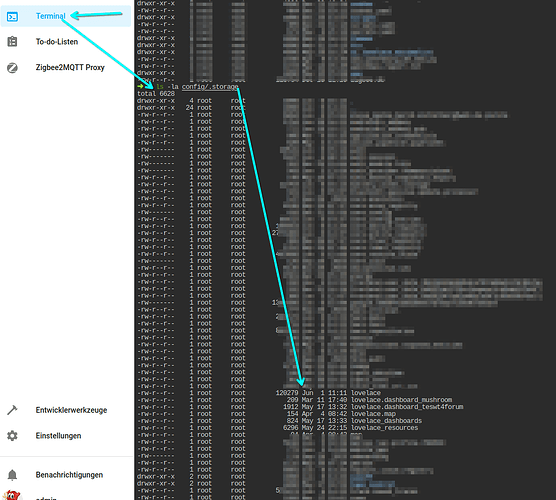
Task: Select the 'lovelace.dashboard_mushroom' file name
Action: point(401,400)
